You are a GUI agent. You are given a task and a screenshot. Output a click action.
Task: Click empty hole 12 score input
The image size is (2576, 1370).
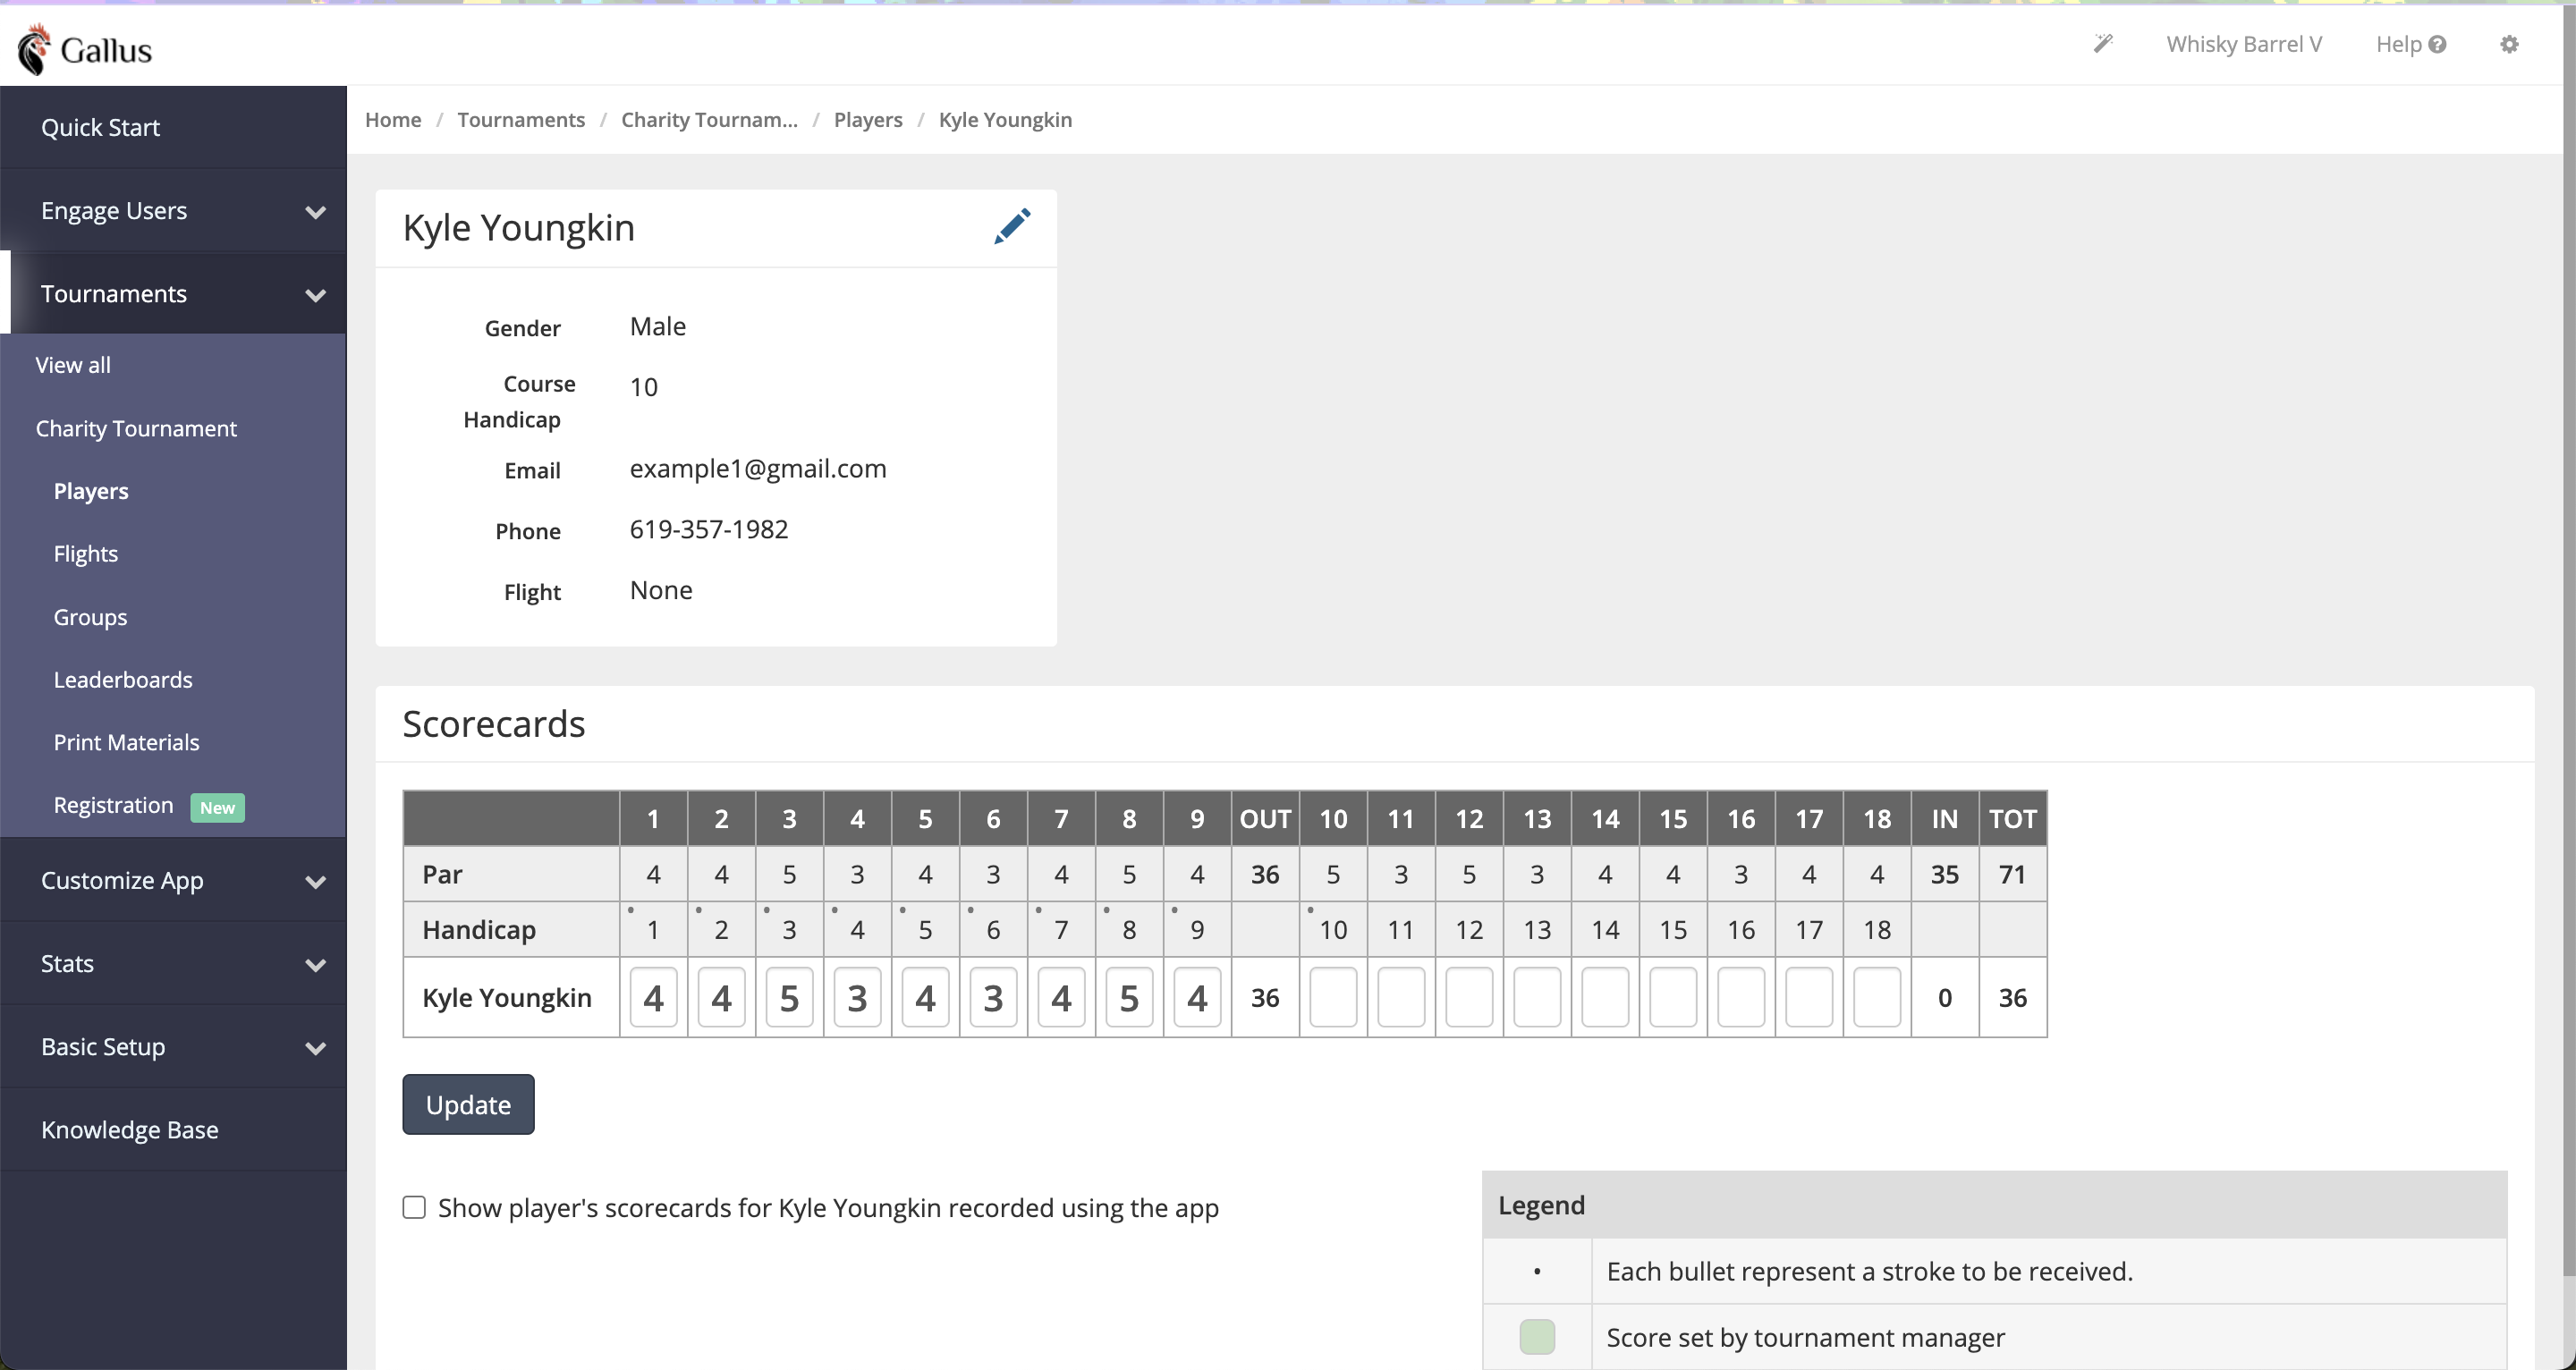1469,997
